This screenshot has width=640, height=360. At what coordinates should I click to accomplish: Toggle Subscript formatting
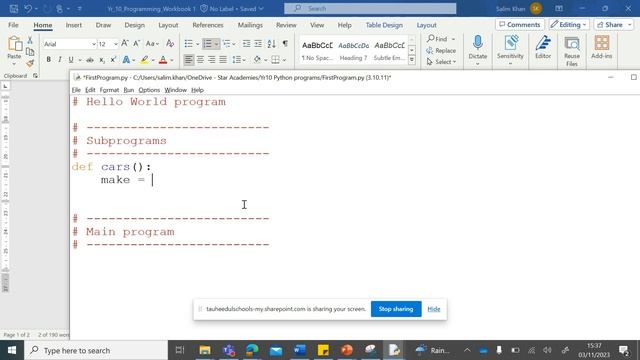point(102,60)
